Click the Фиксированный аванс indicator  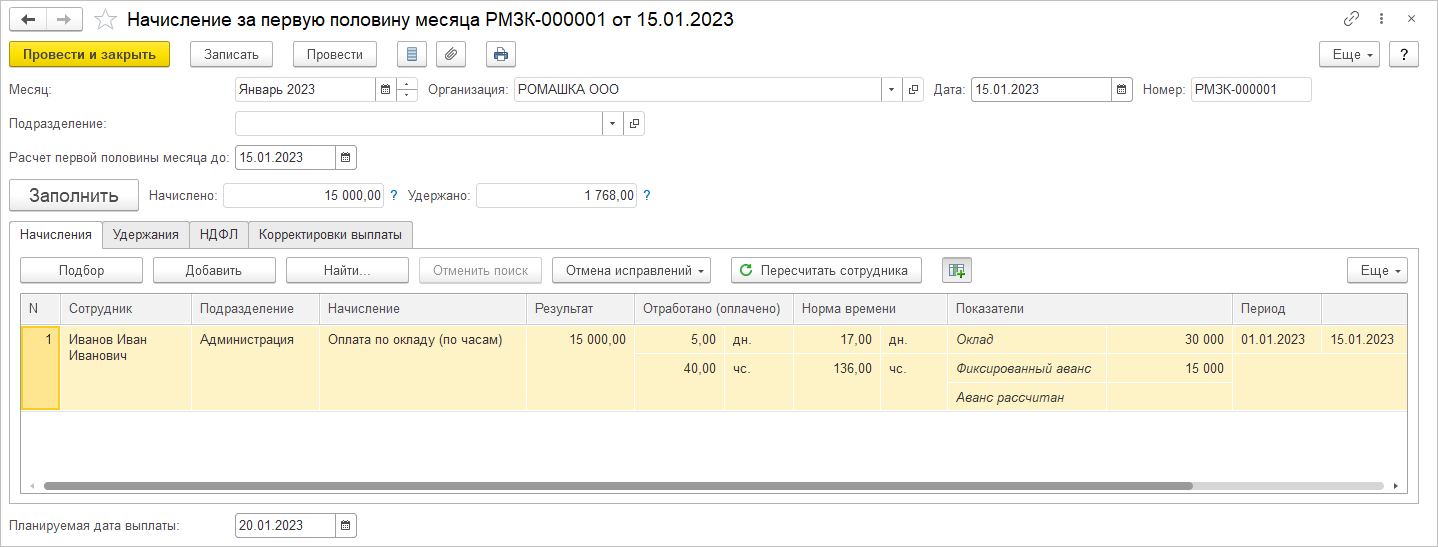pos(1026,368)
